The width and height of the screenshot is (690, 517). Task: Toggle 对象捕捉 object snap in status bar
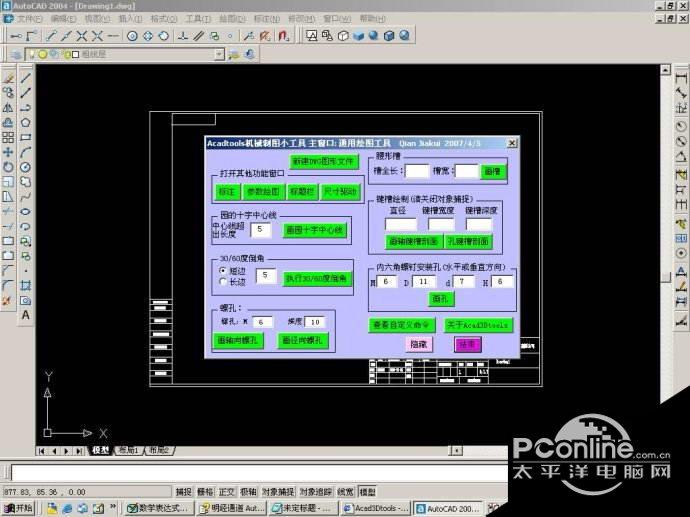(278, 492)
